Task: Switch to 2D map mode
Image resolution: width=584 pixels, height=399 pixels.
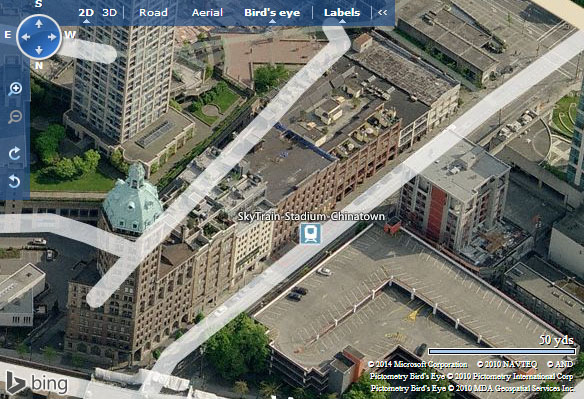Action: tap(86, 13)
